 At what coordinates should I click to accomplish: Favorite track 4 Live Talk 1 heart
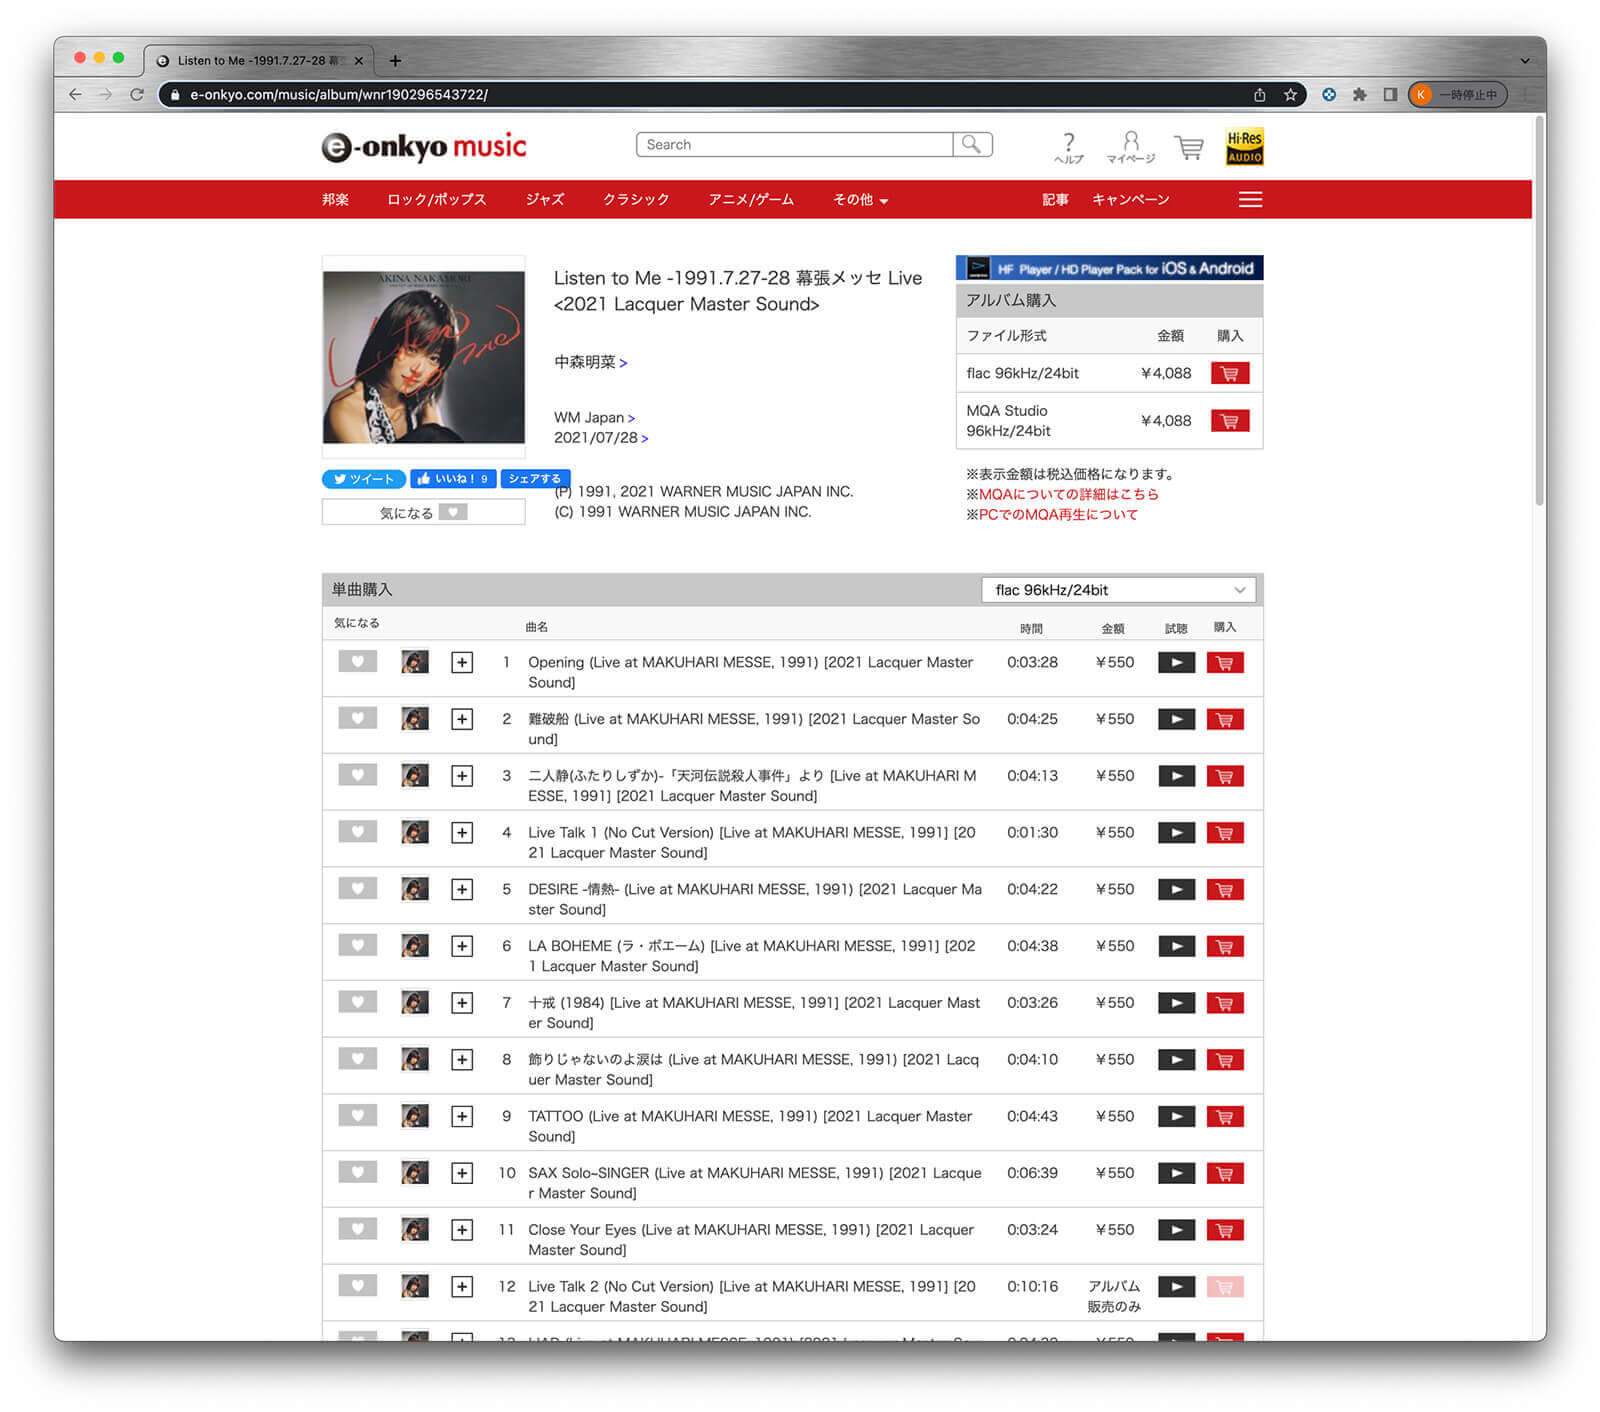(x=357, y=831)
